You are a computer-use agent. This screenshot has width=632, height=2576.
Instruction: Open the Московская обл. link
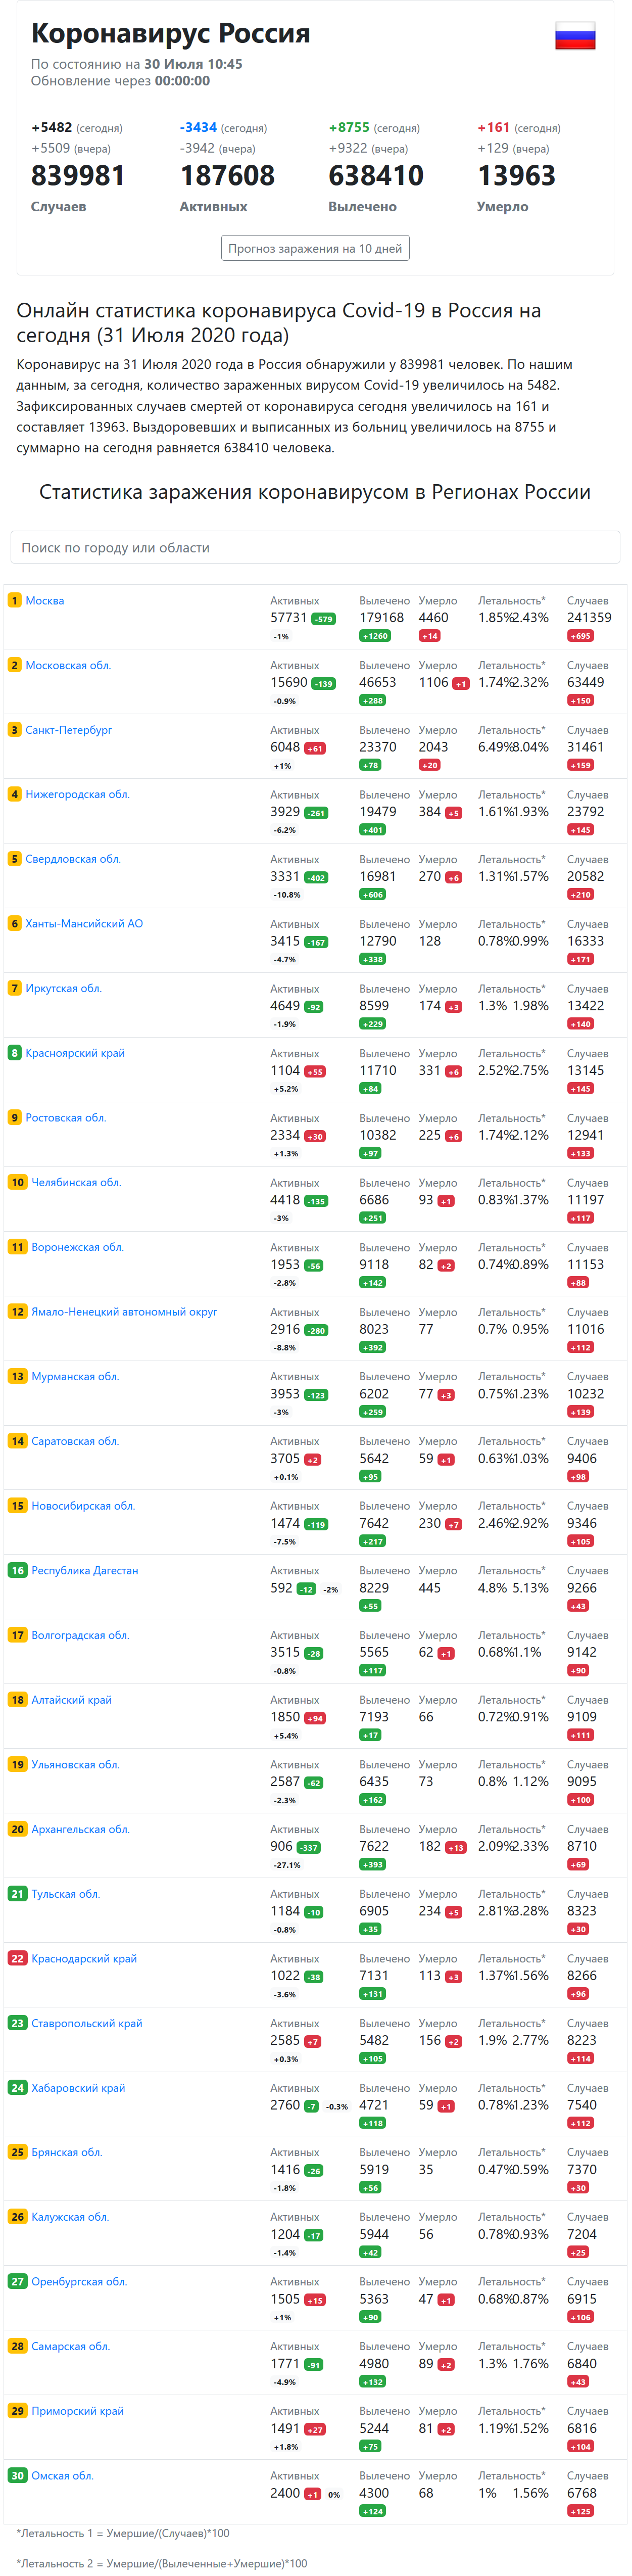point(68,665)
